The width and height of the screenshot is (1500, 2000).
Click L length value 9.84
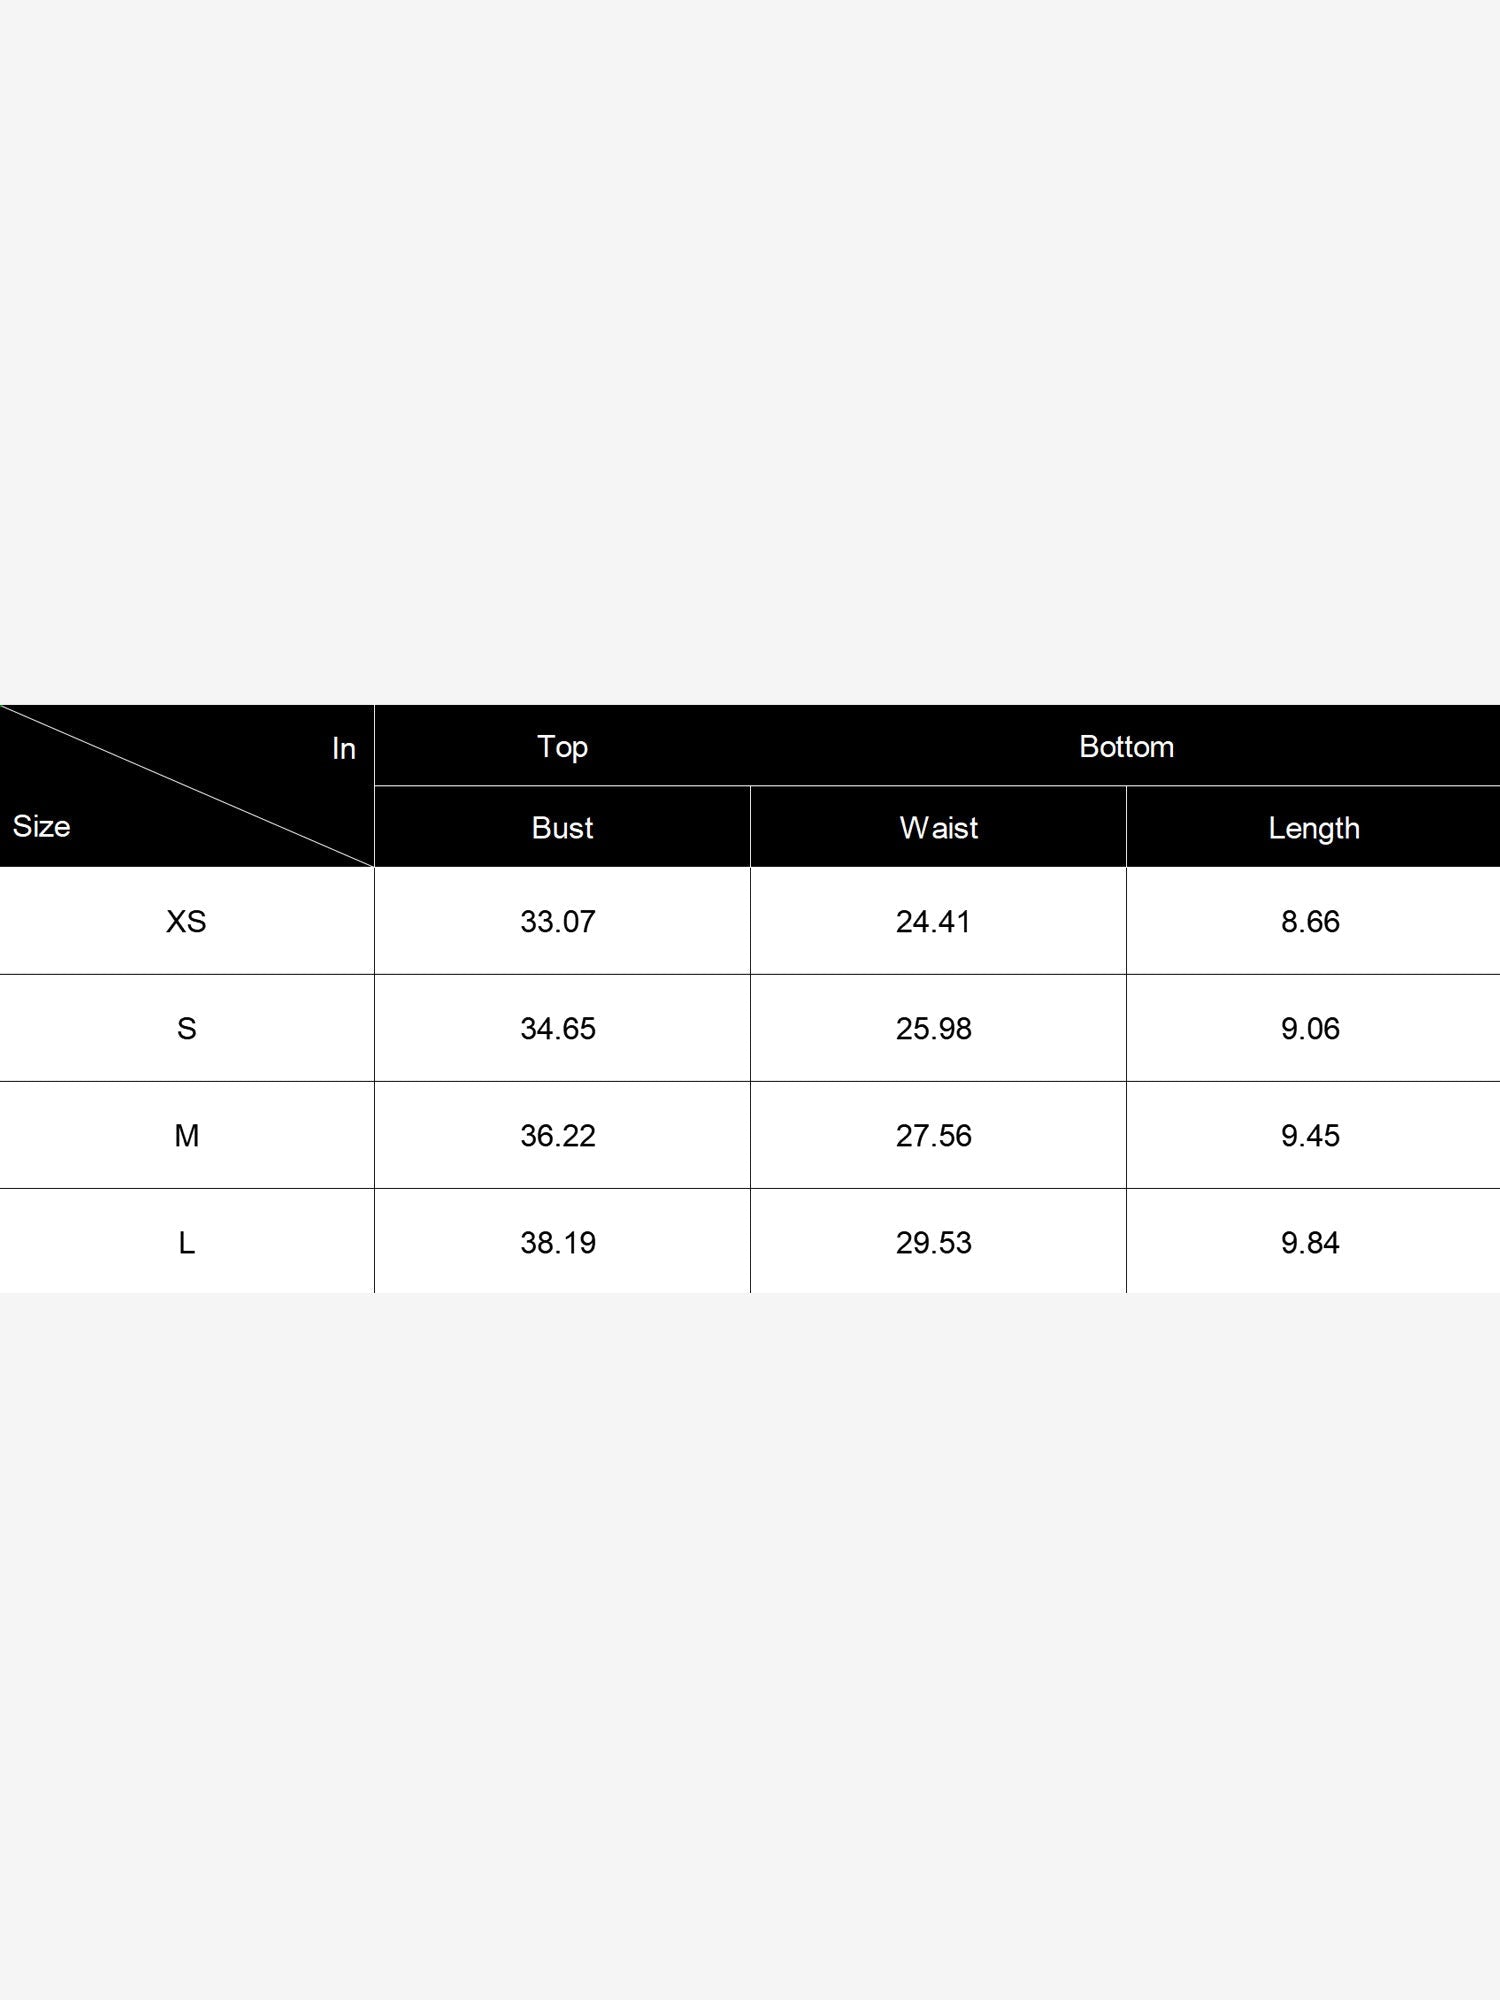click(x=1310, y=1242)
